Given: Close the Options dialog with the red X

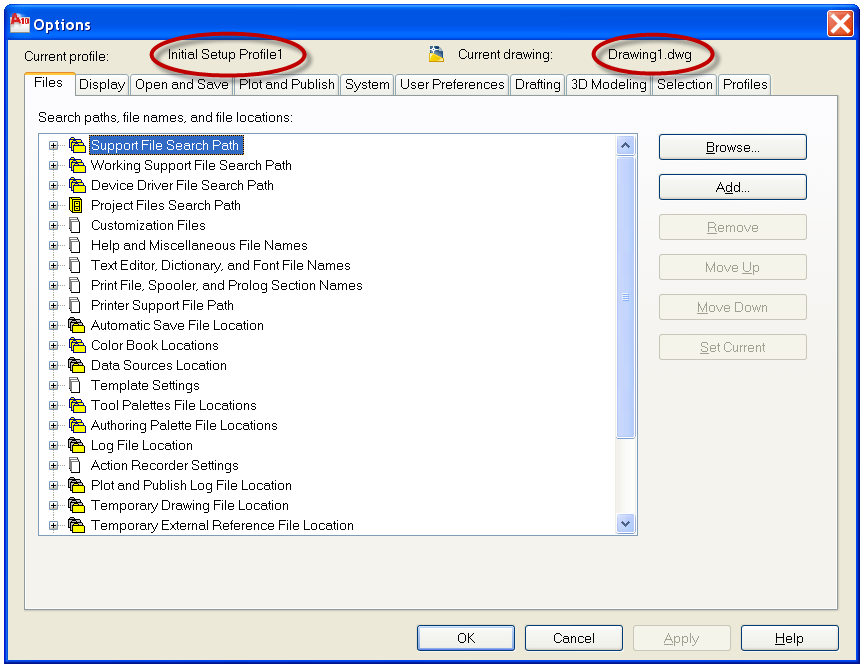Looking at the screenshot, I should (840, 24).
